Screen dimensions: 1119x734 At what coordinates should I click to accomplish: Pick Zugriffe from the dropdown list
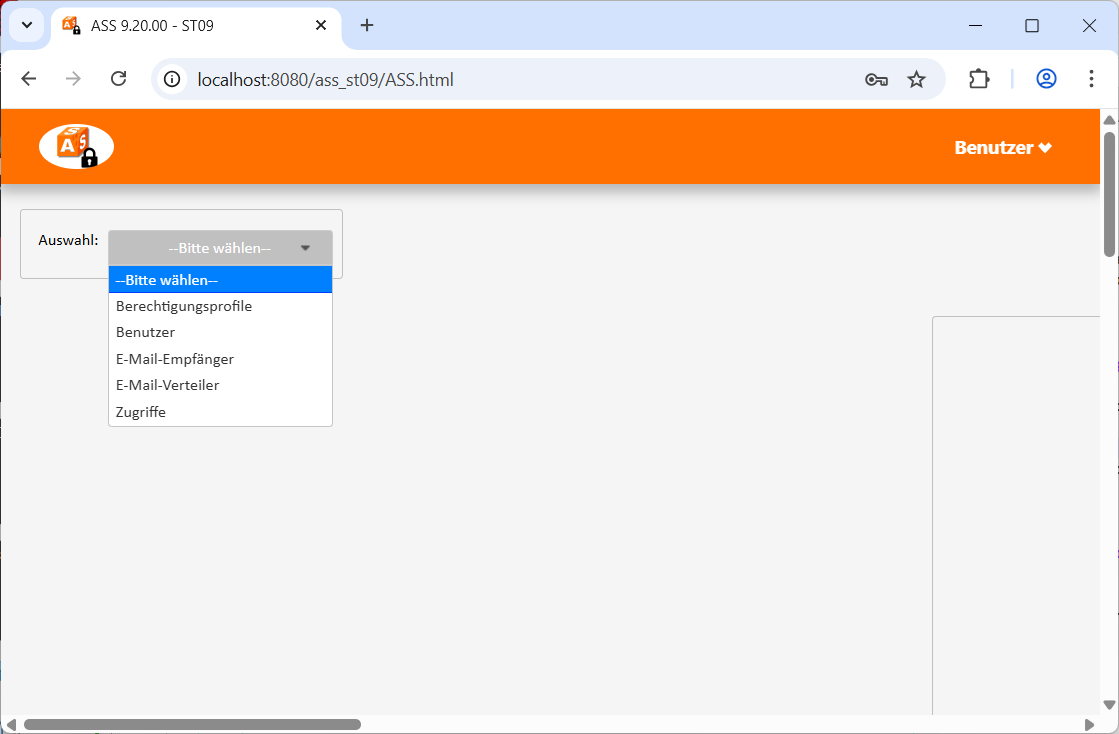click(x=220, y=412)
